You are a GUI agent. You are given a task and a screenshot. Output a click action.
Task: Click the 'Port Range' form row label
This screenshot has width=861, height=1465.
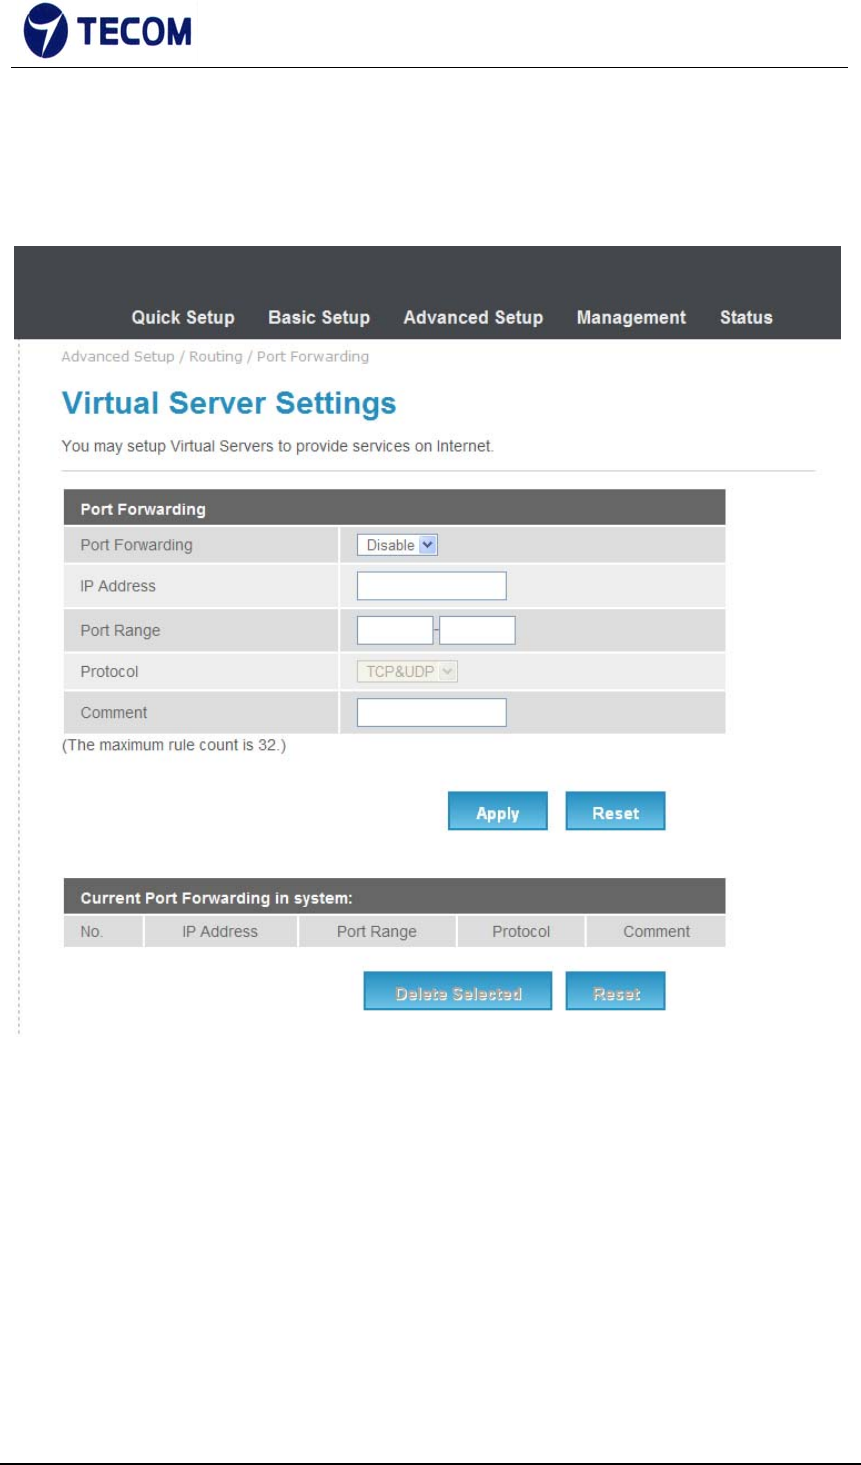[120, 630]
